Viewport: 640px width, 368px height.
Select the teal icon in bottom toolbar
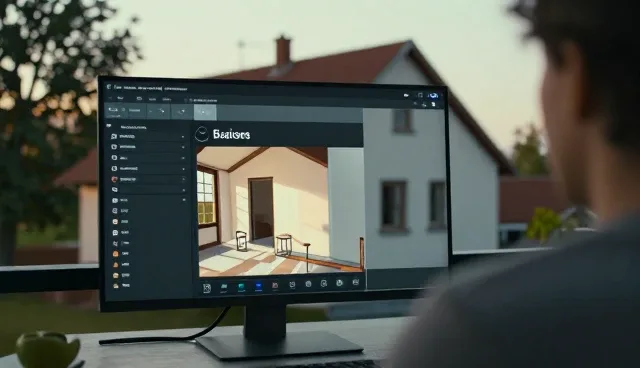(241, 287)
